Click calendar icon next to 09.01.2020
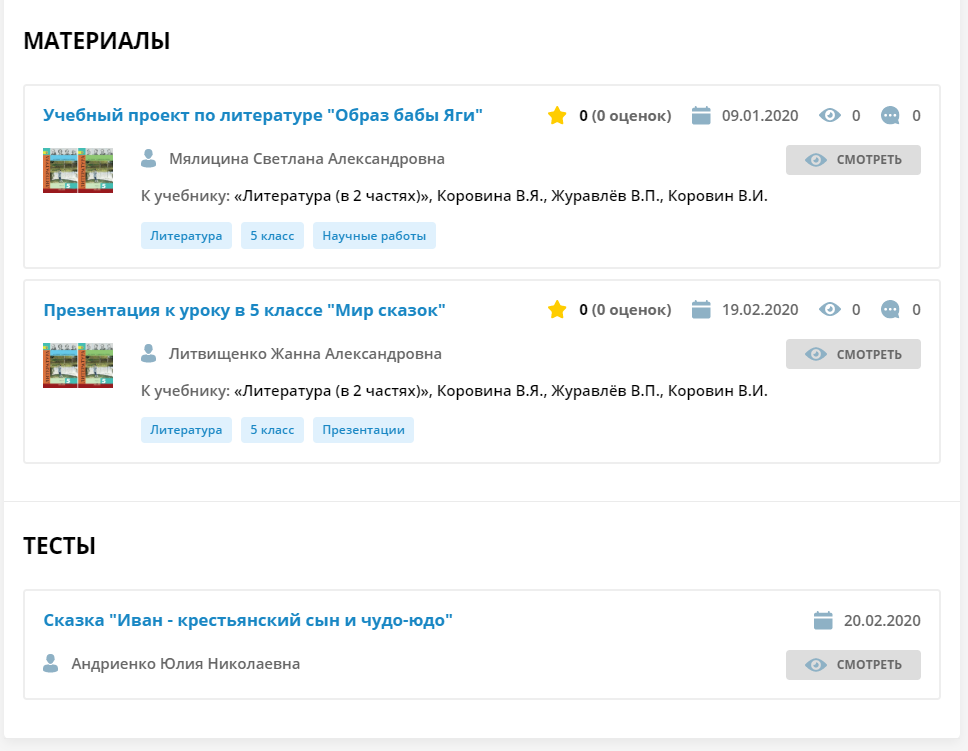 [x=701, y=116]
